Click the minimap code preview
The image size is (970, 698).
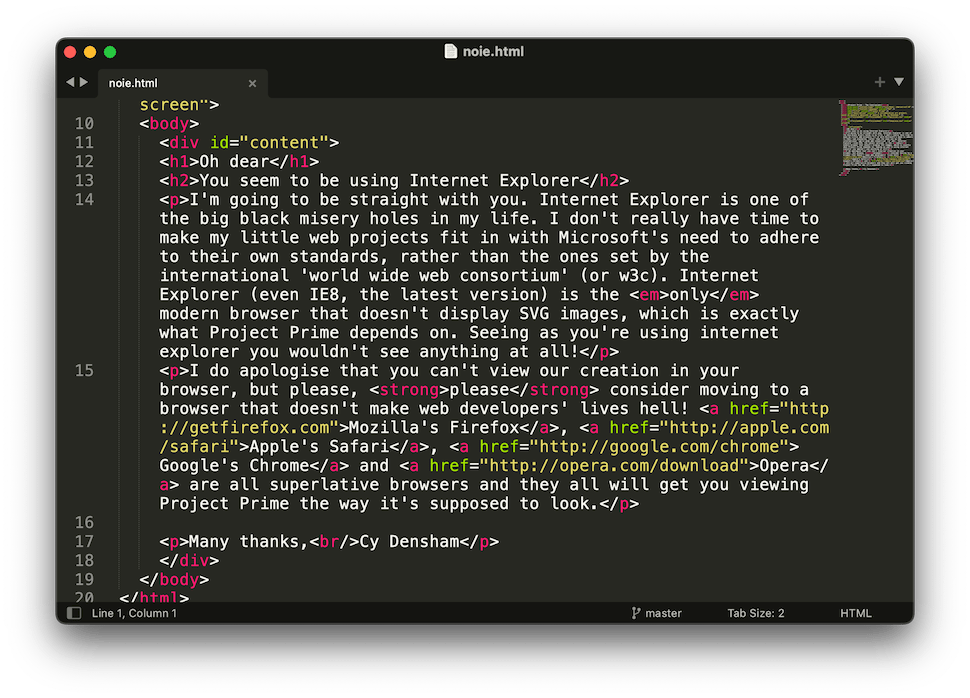click(x=876, y=137)
